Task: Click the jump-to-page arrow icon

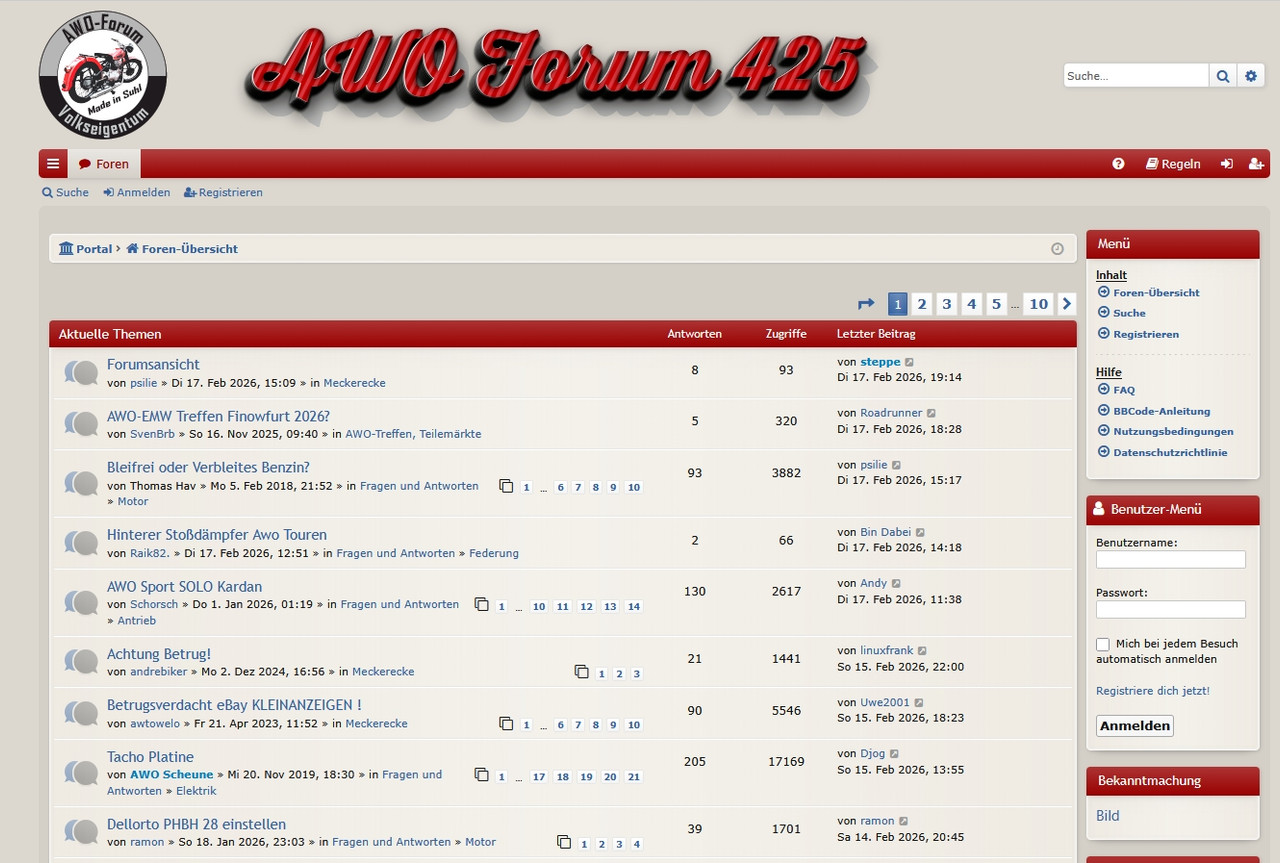Action: (x=866, y=304)
